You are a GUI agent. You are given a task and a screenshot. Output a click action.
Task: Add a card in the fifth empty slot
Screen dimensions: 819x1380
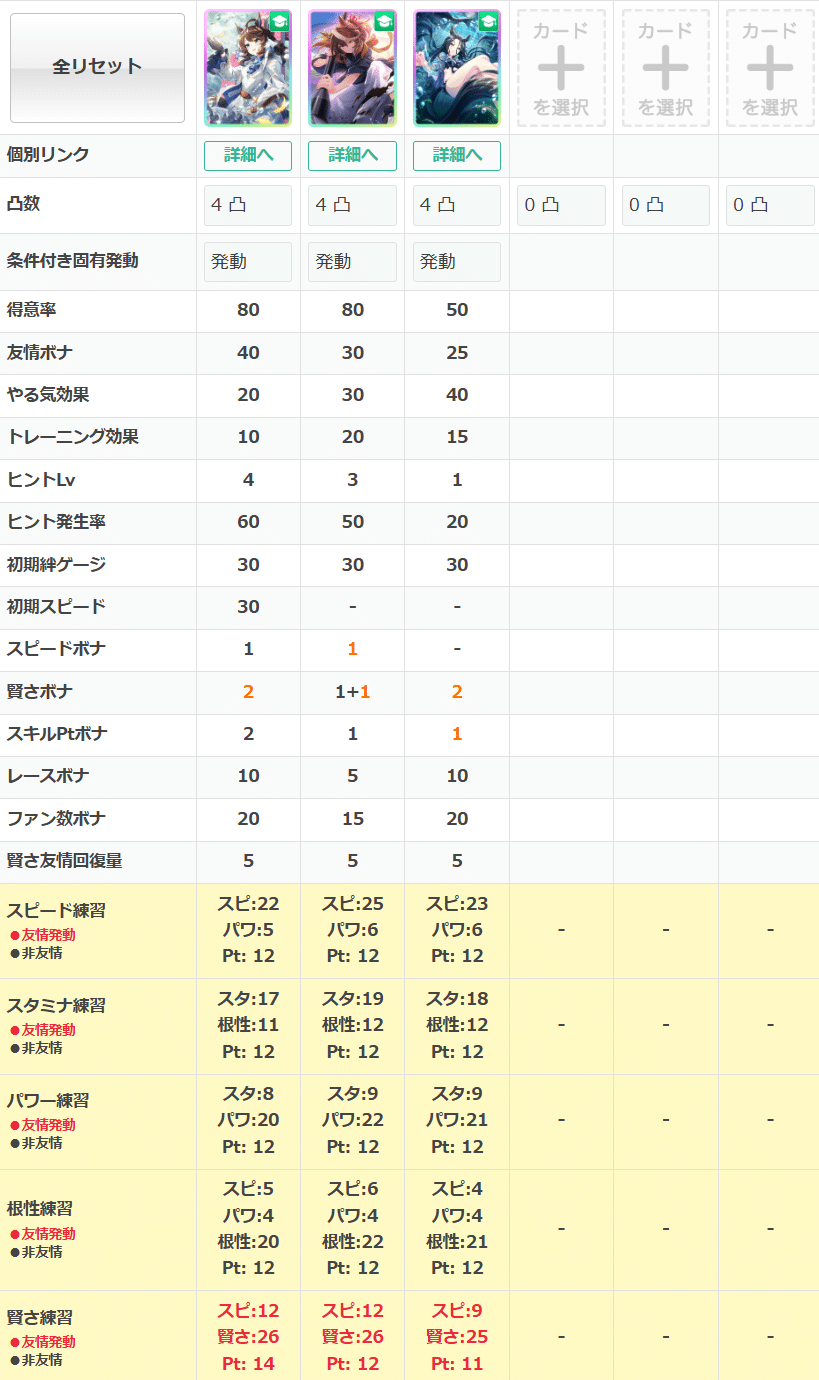click(665, 68)
